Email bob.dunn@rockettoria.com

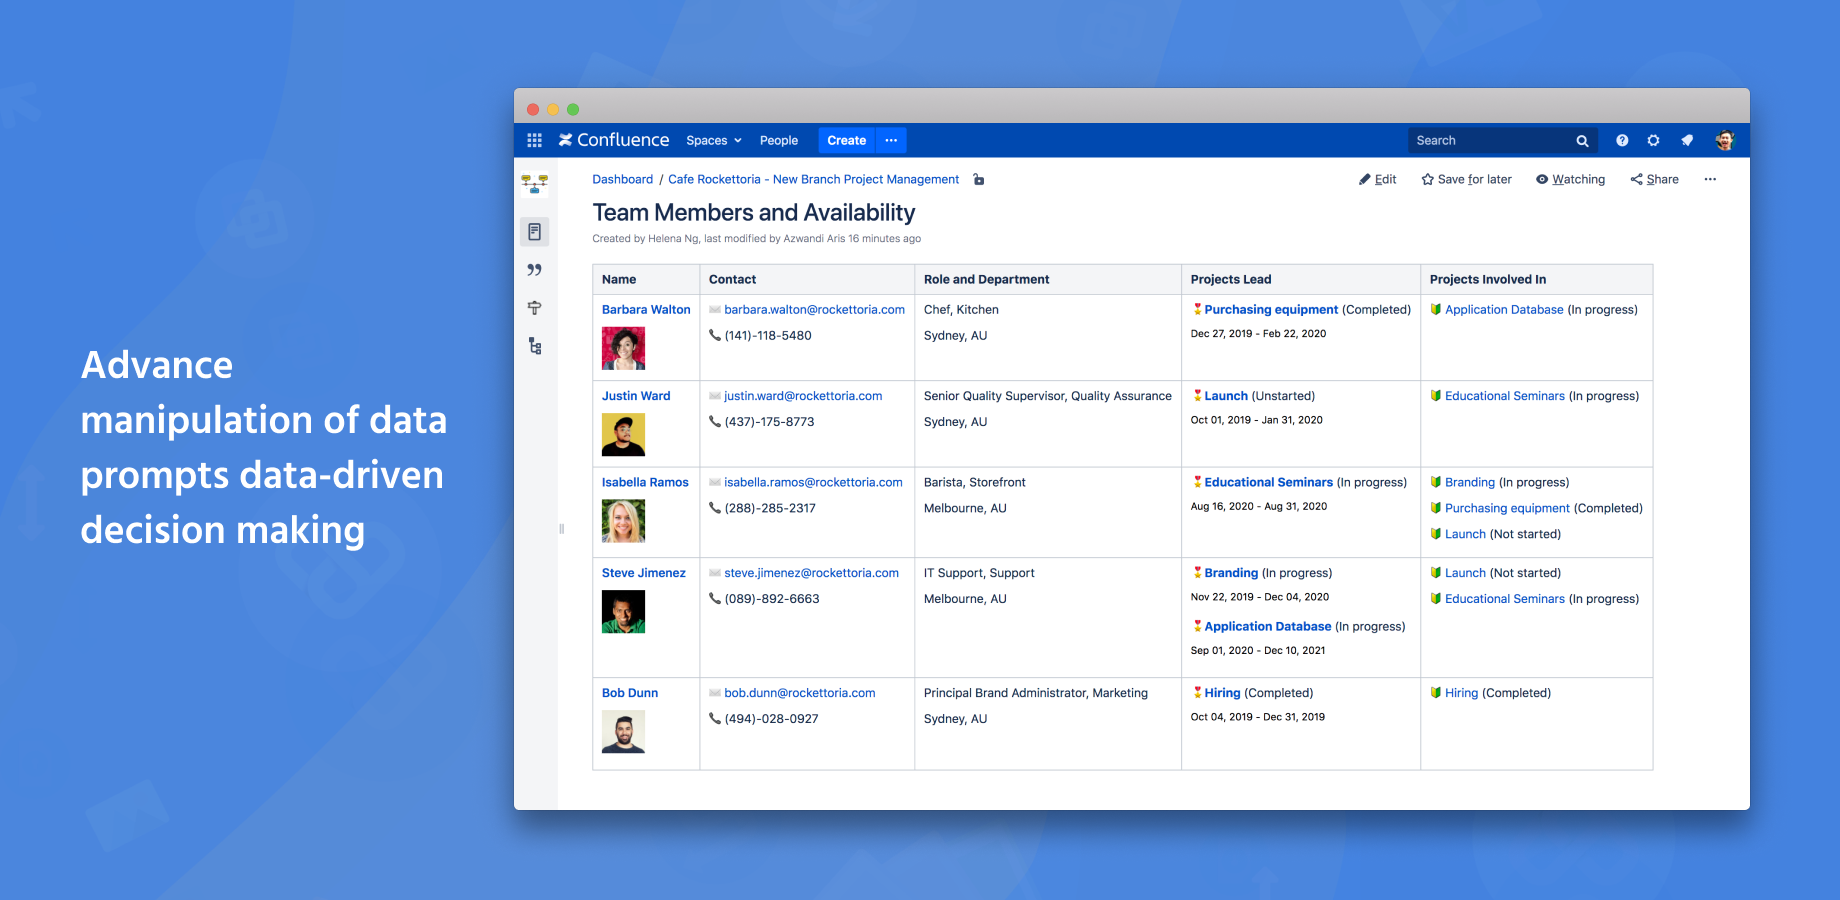point(800,693)
